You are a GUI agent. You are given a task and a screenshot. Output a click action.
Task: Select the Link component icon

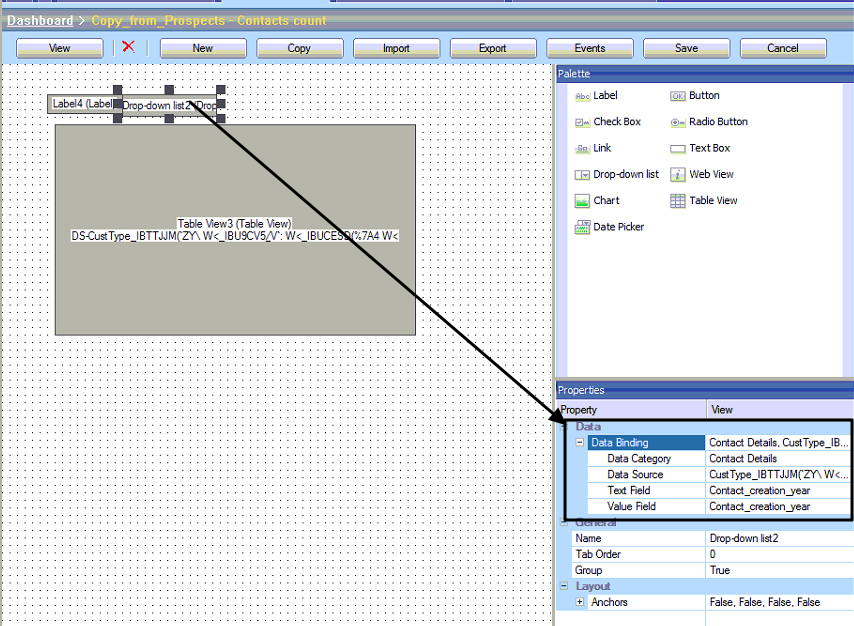point(584,147)
